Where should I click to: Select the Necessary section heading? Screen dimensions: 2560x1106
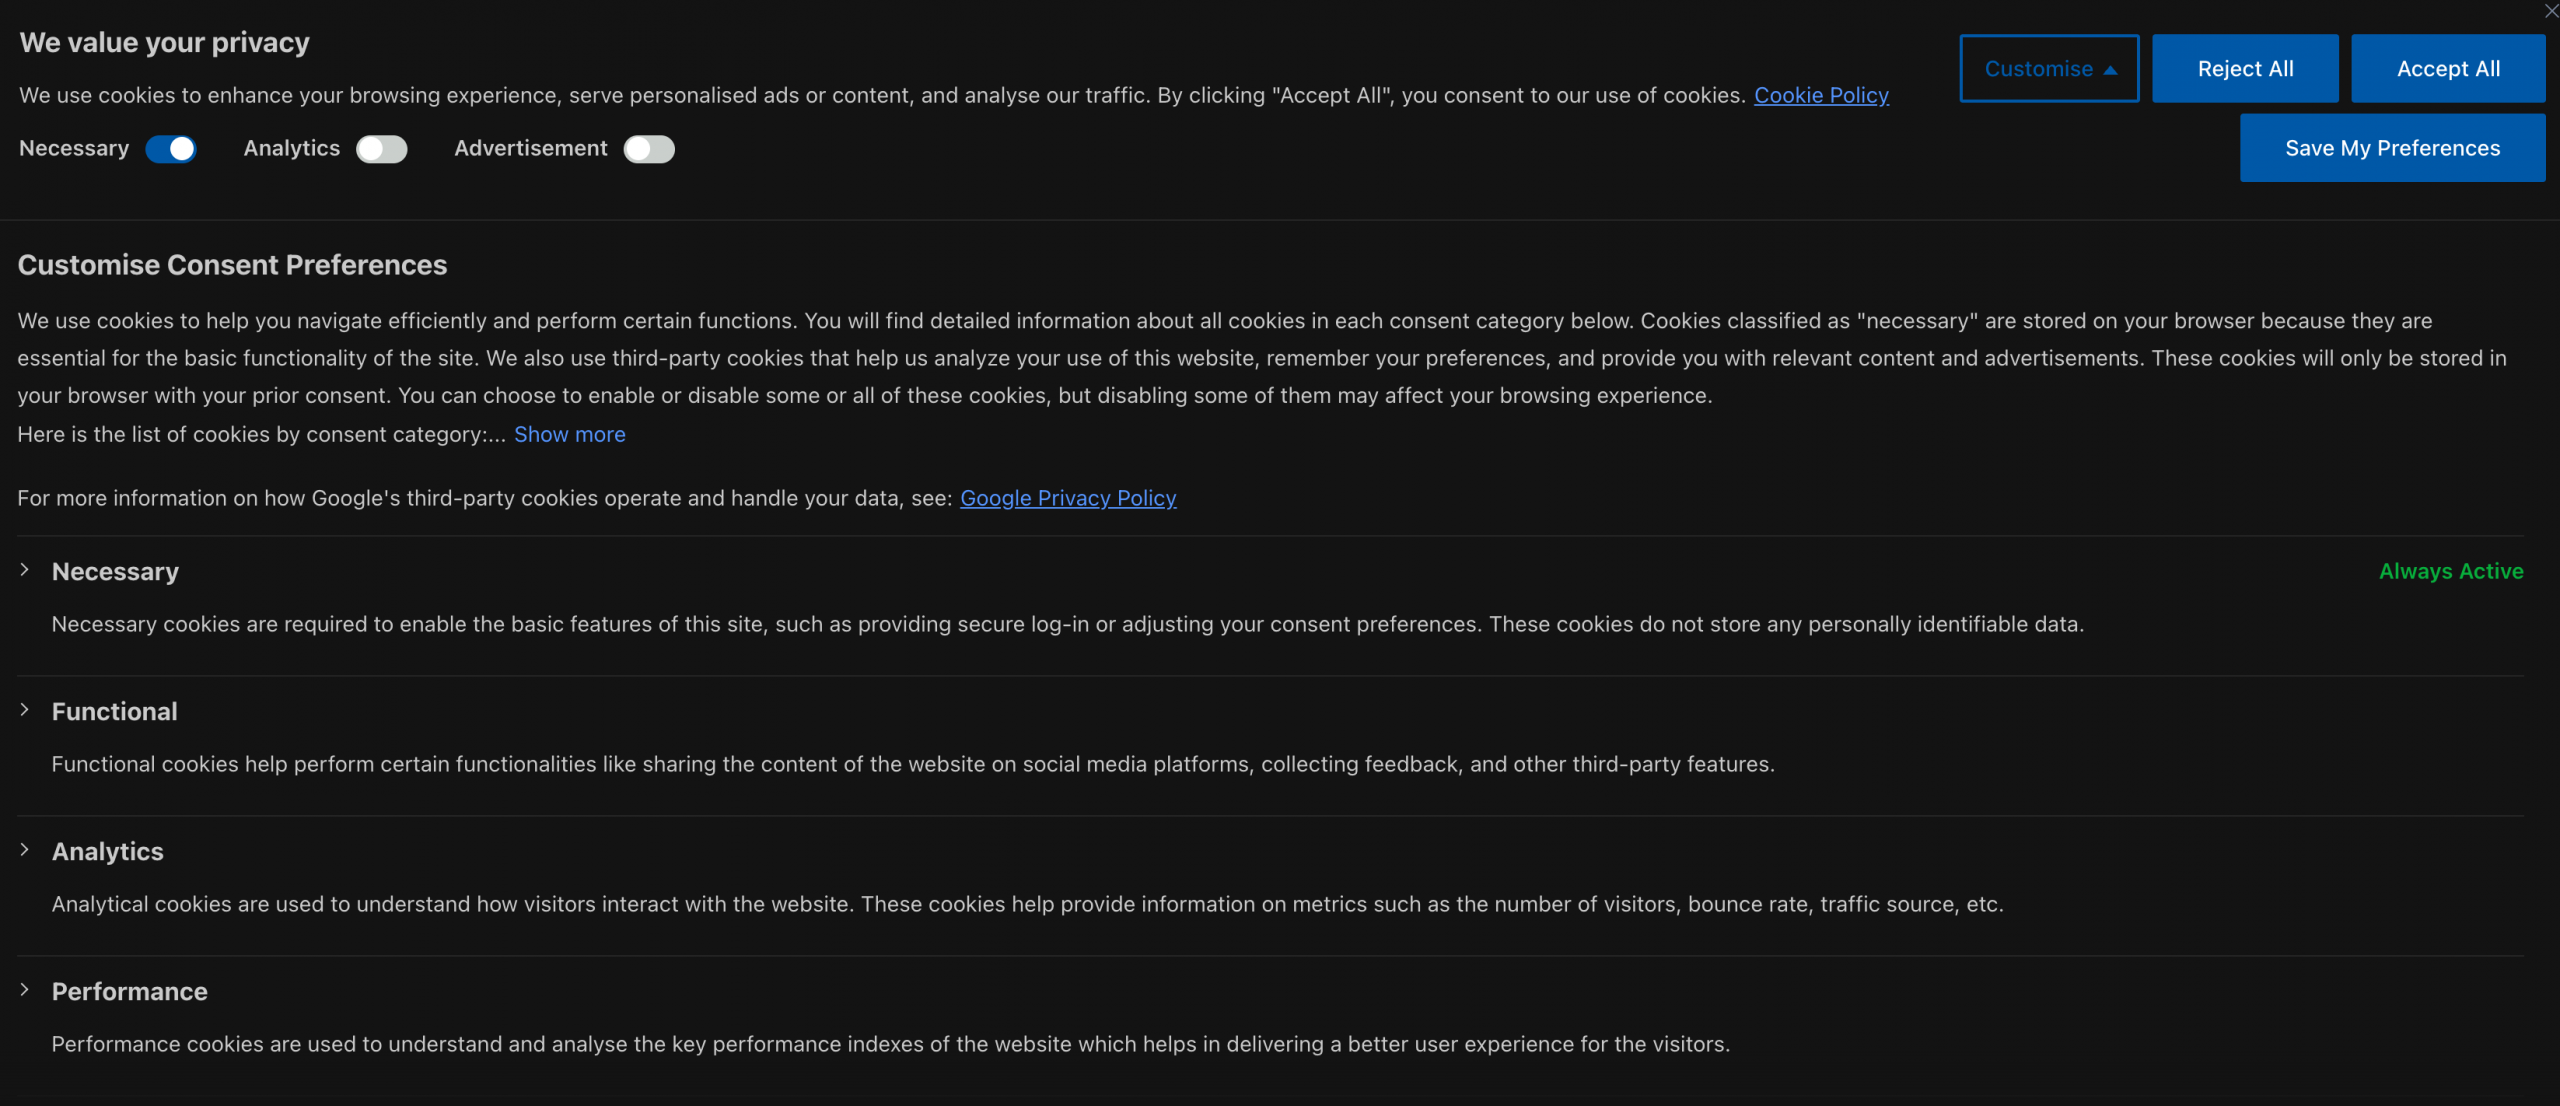115,572
